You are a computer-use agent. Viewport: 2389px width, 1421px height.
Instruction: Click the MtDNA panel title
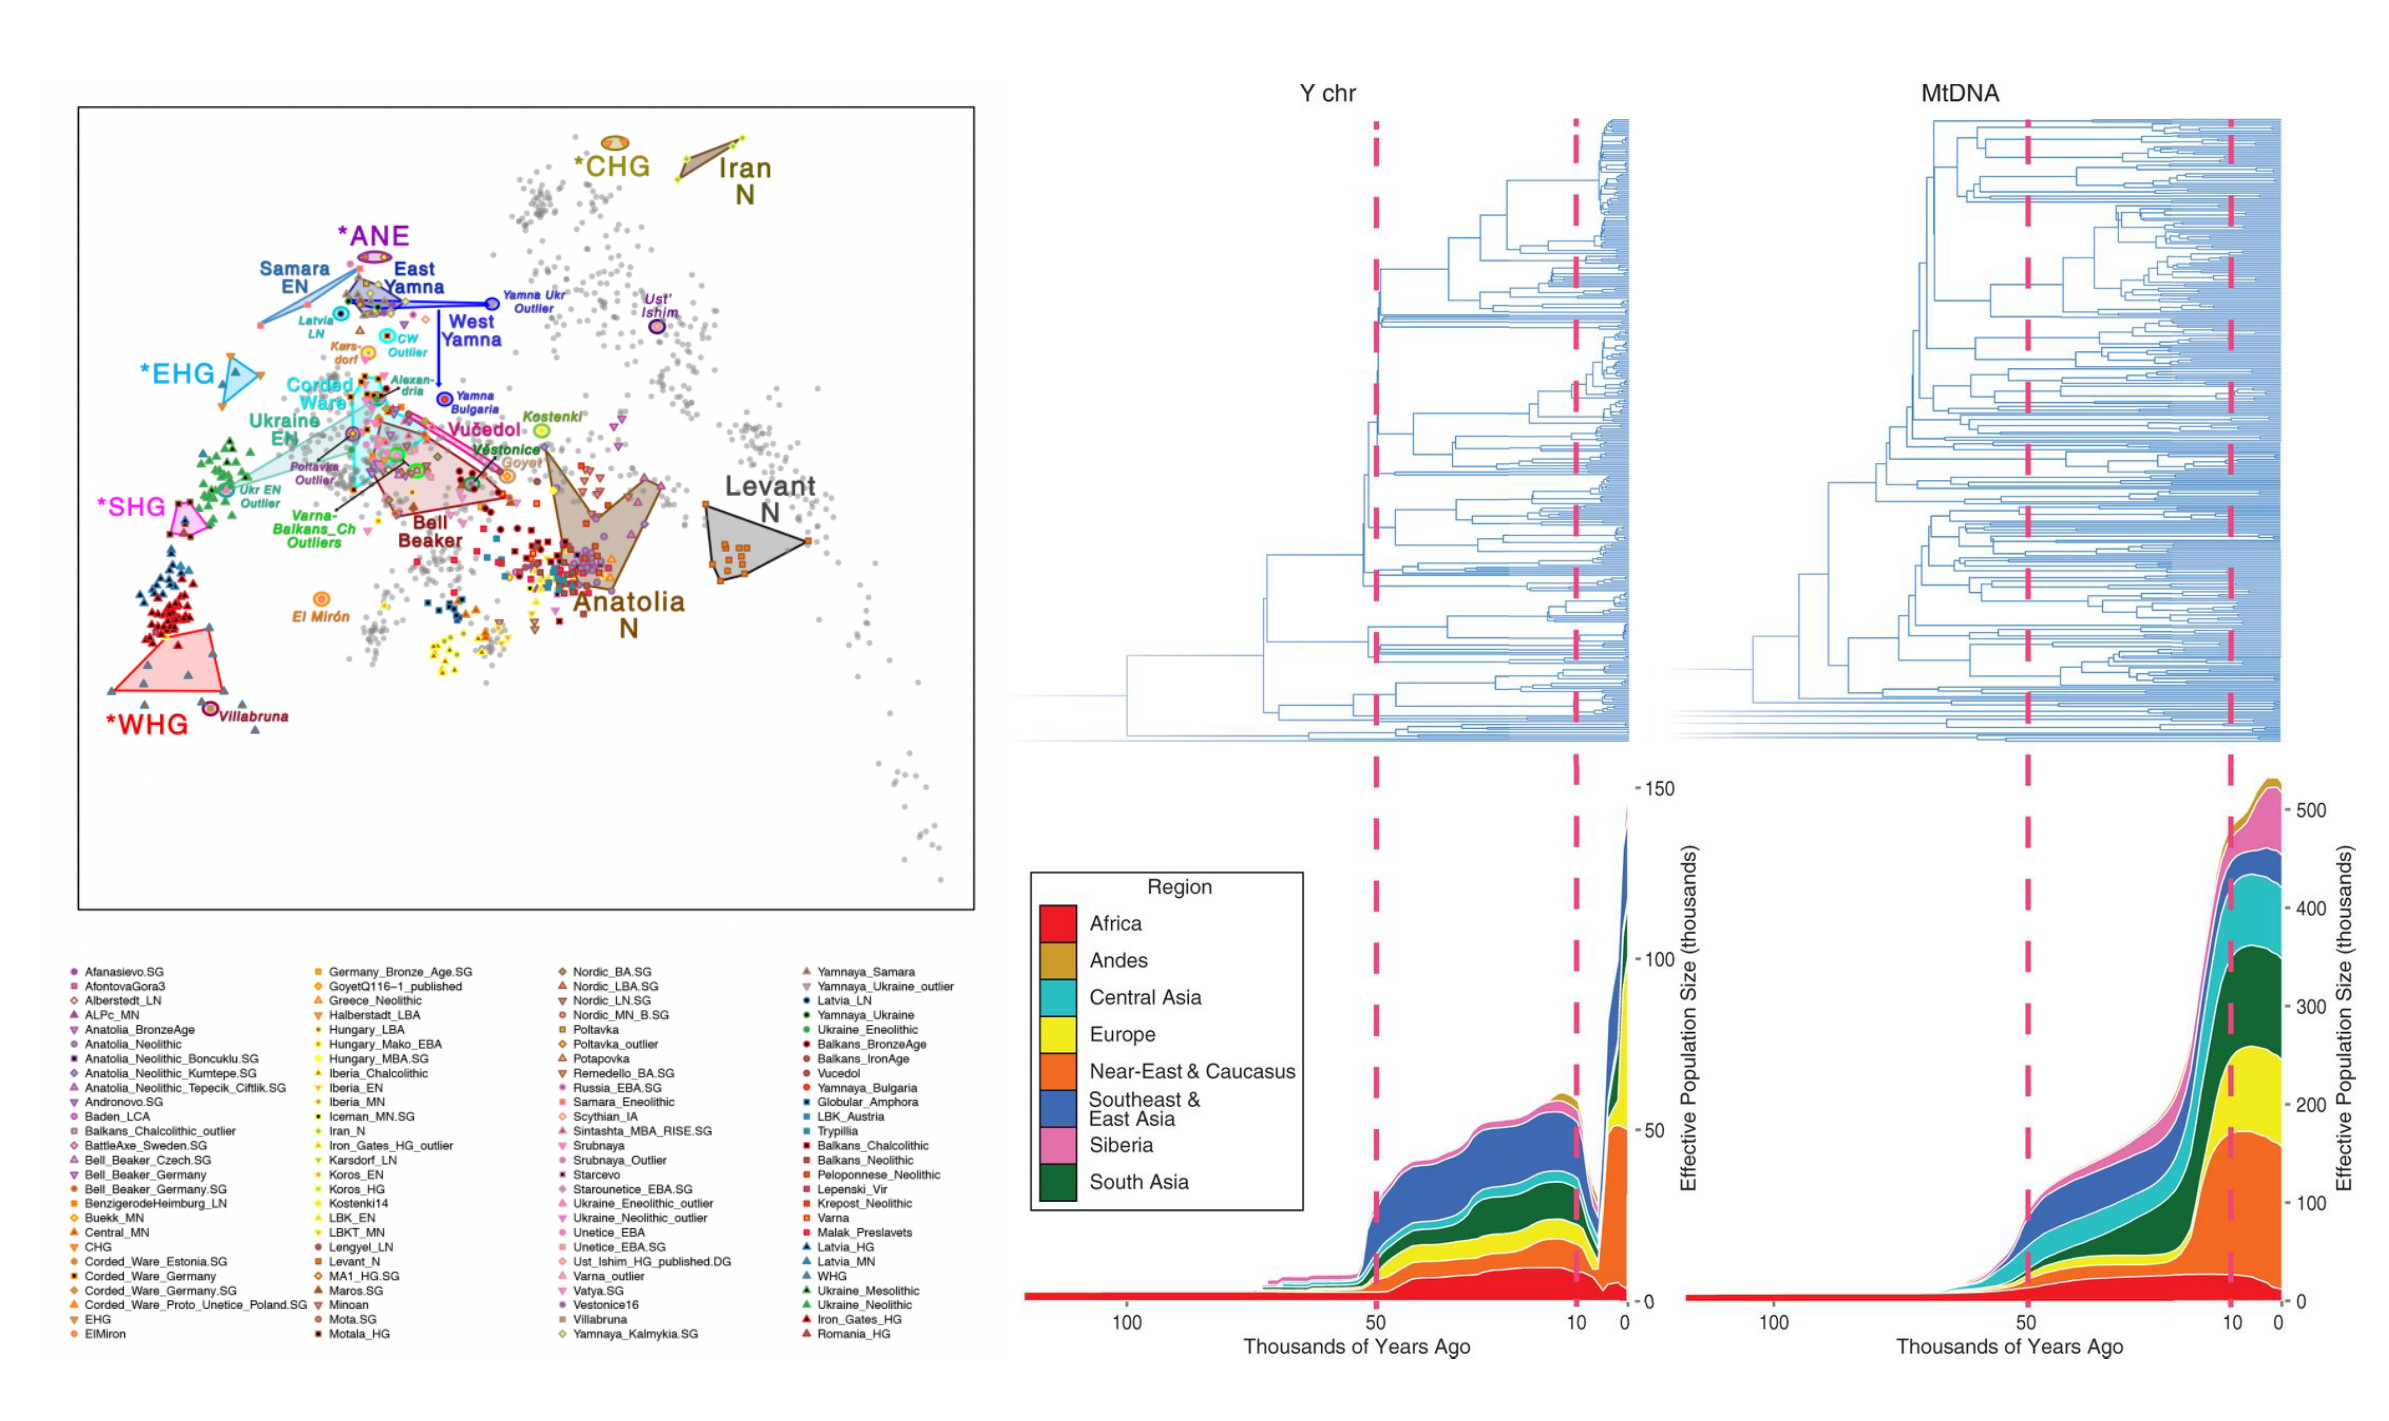coord(1959,93)
